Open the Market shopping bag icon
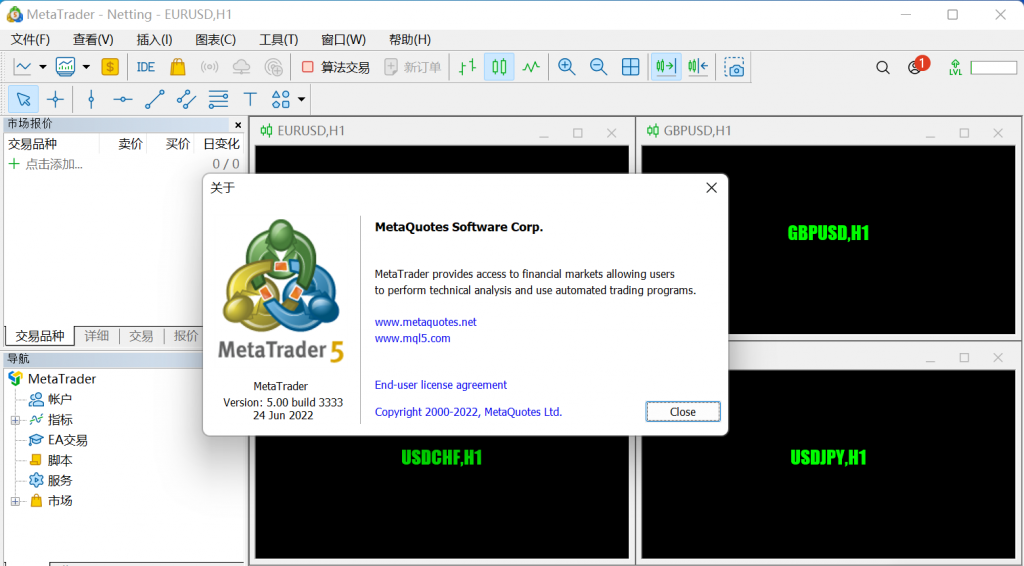 click(178, 67)
